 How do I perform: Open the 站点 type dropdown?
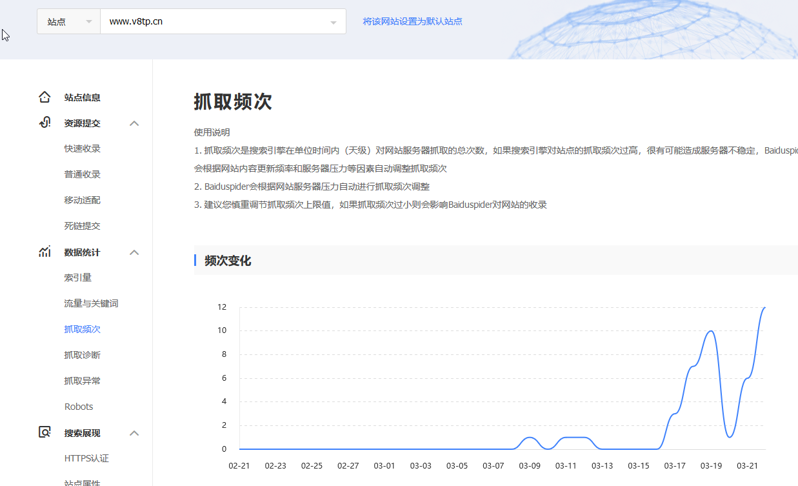(69, 21)
